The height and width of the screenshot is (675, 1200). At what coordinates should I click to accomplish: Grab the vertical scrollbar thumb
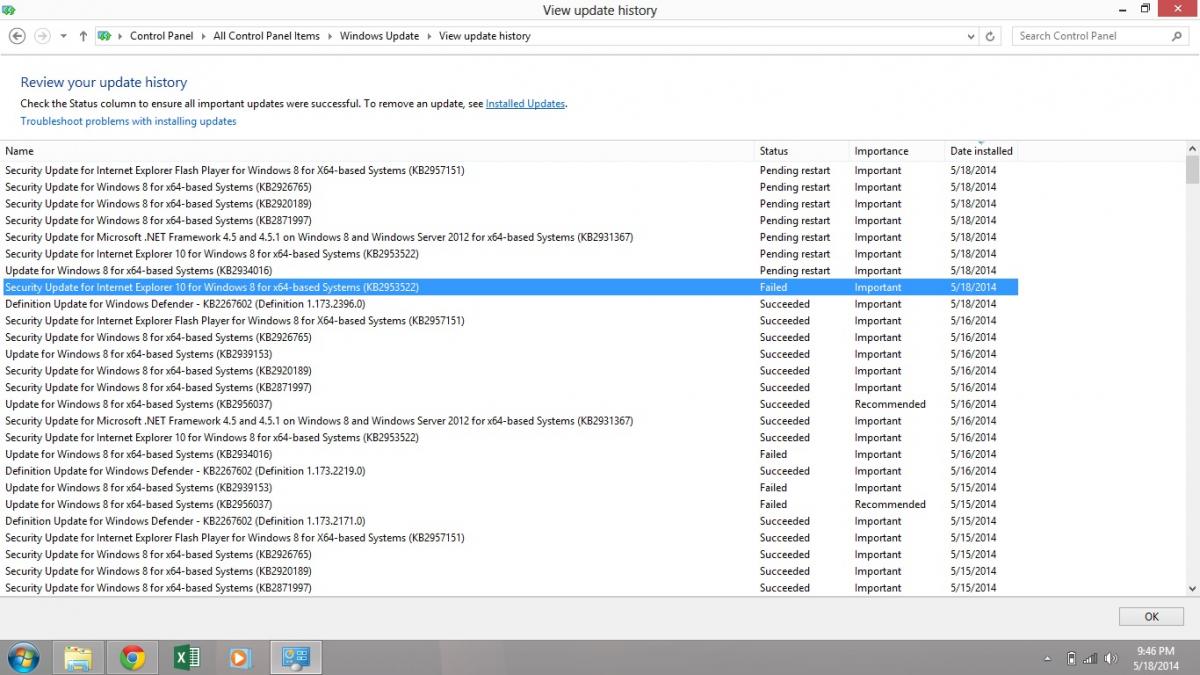tap(1192, 170)
